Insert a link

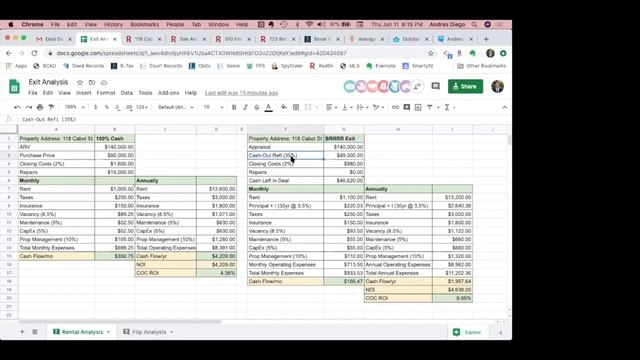click(395, 107)
